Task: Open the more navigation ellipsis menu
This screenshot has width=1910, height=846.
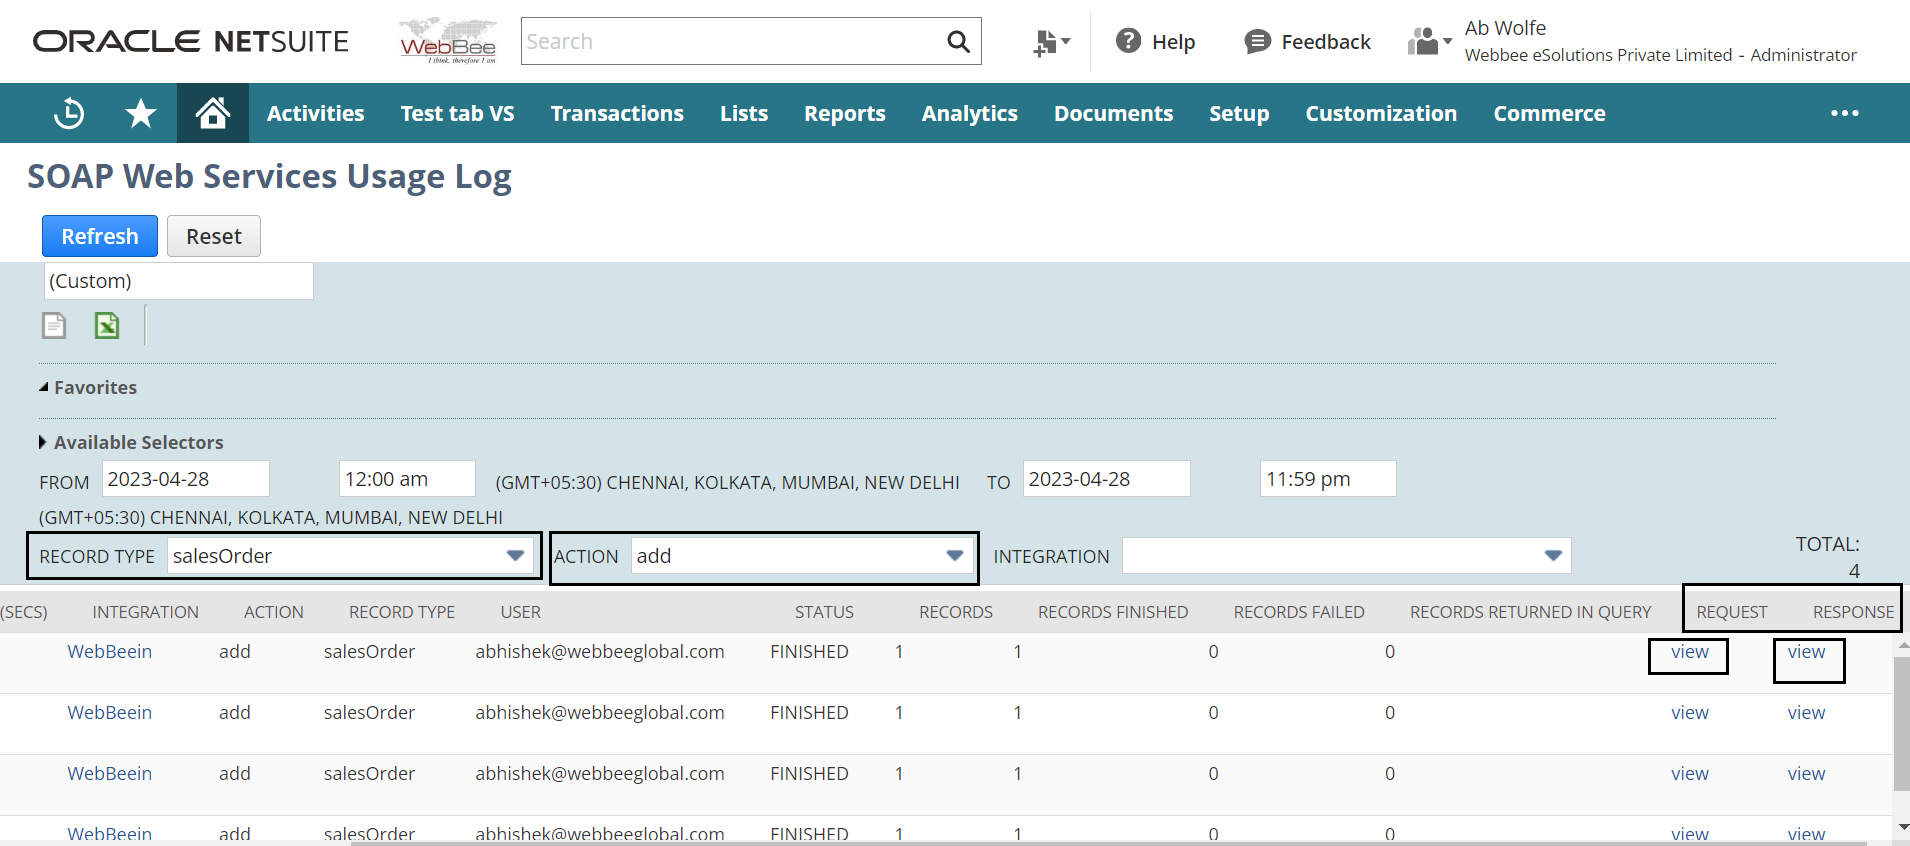Action: point(1844,114)
